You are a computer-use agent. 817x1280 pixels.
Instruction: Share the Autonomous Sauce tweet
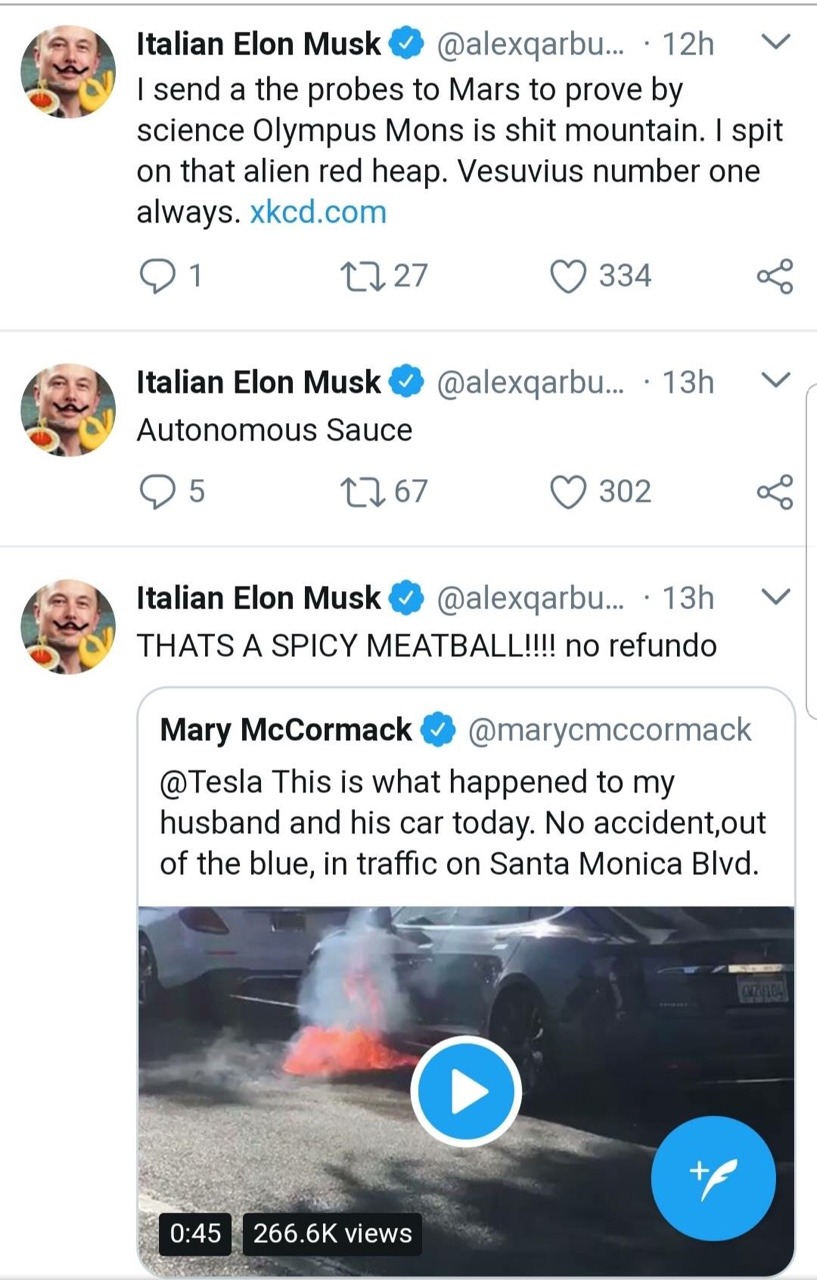coord(775,491)
